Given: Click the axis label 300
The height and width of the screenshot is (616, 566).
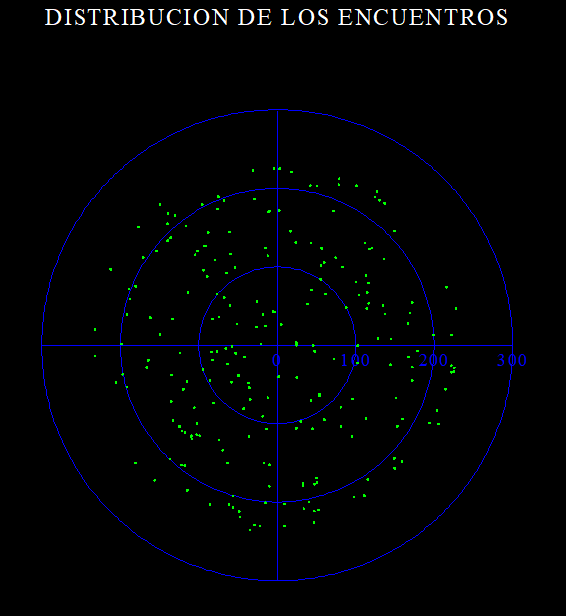Looking at the screenshot, I should pyautogui.click(x=512, y=360).
